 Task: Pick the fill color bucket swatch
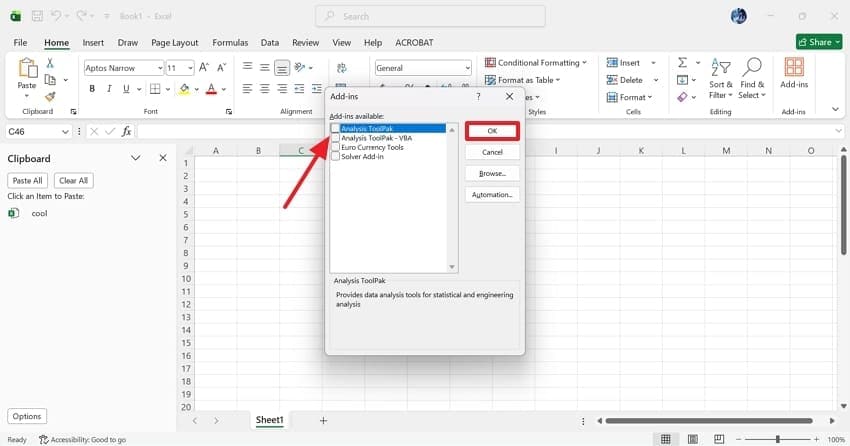click(x=184, y=89)
